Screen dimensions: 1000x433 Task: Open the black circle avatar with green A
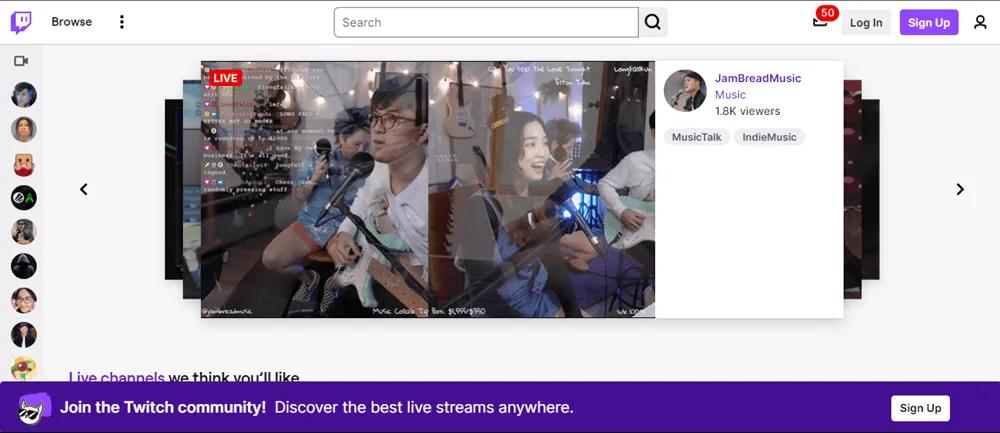tap(24, 198)
